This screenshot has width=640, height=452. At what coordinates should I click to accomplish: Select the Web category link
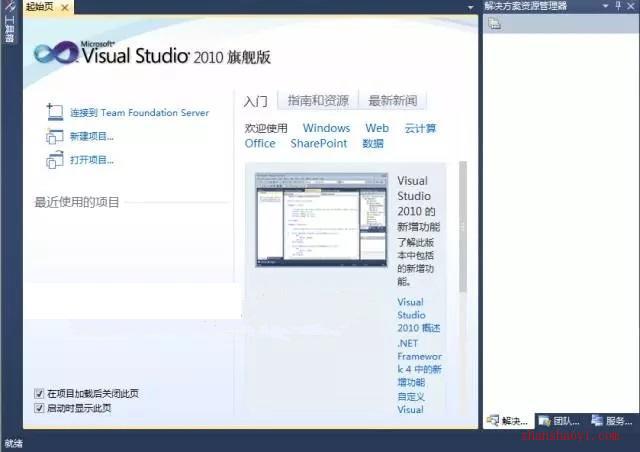point(377,128)
